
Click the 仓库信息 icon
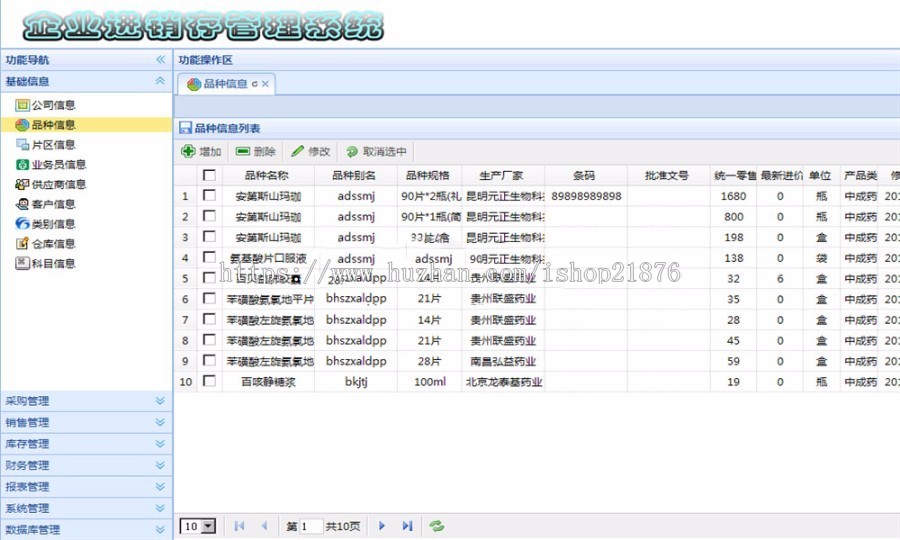tap(22, 244)
